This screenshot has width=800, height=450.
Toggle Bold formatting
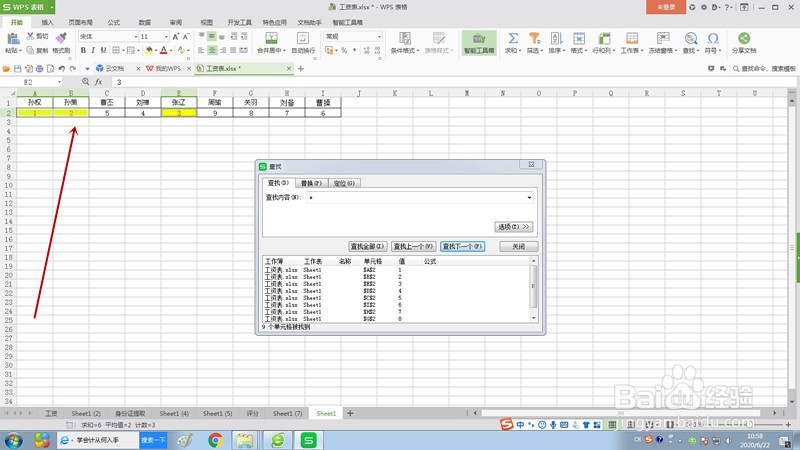click(x=83, y=50)
